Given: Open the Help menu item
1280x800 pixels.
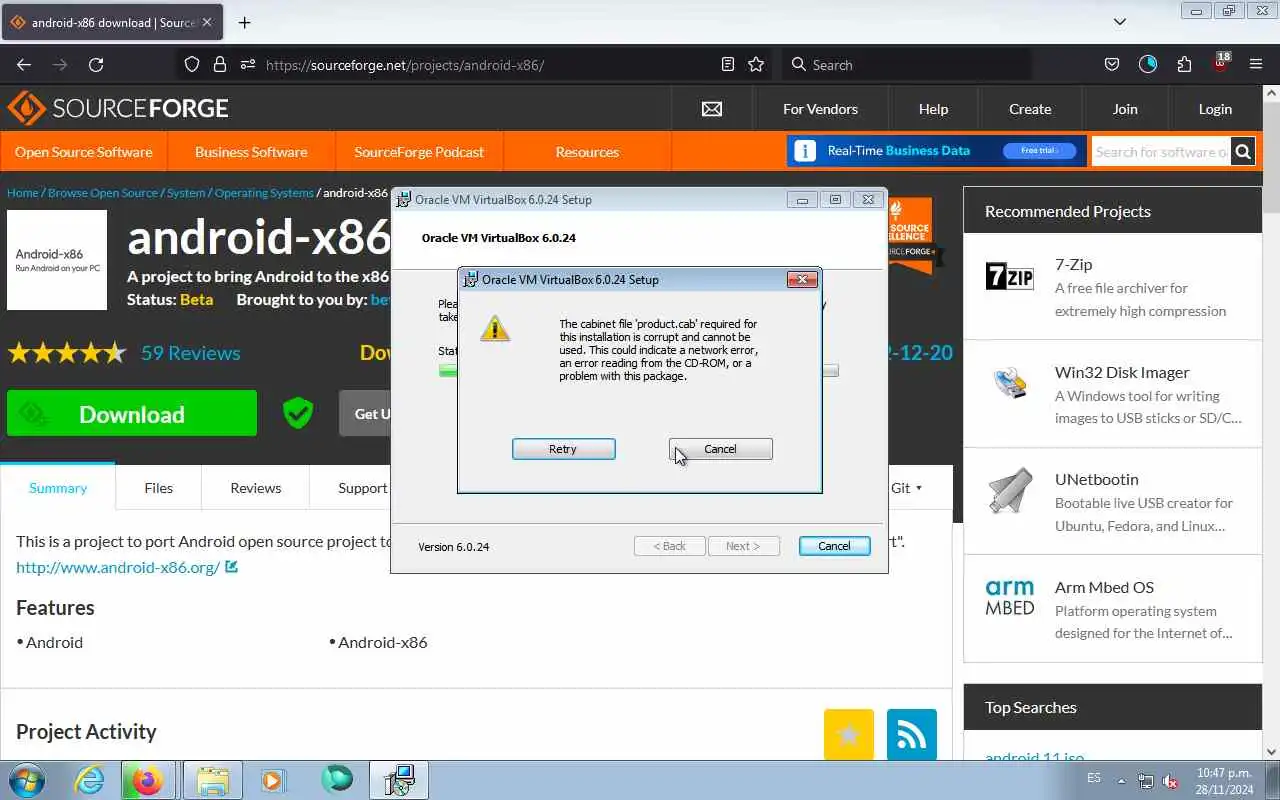Looking at the screenshot, I should (x=933, y=109).
